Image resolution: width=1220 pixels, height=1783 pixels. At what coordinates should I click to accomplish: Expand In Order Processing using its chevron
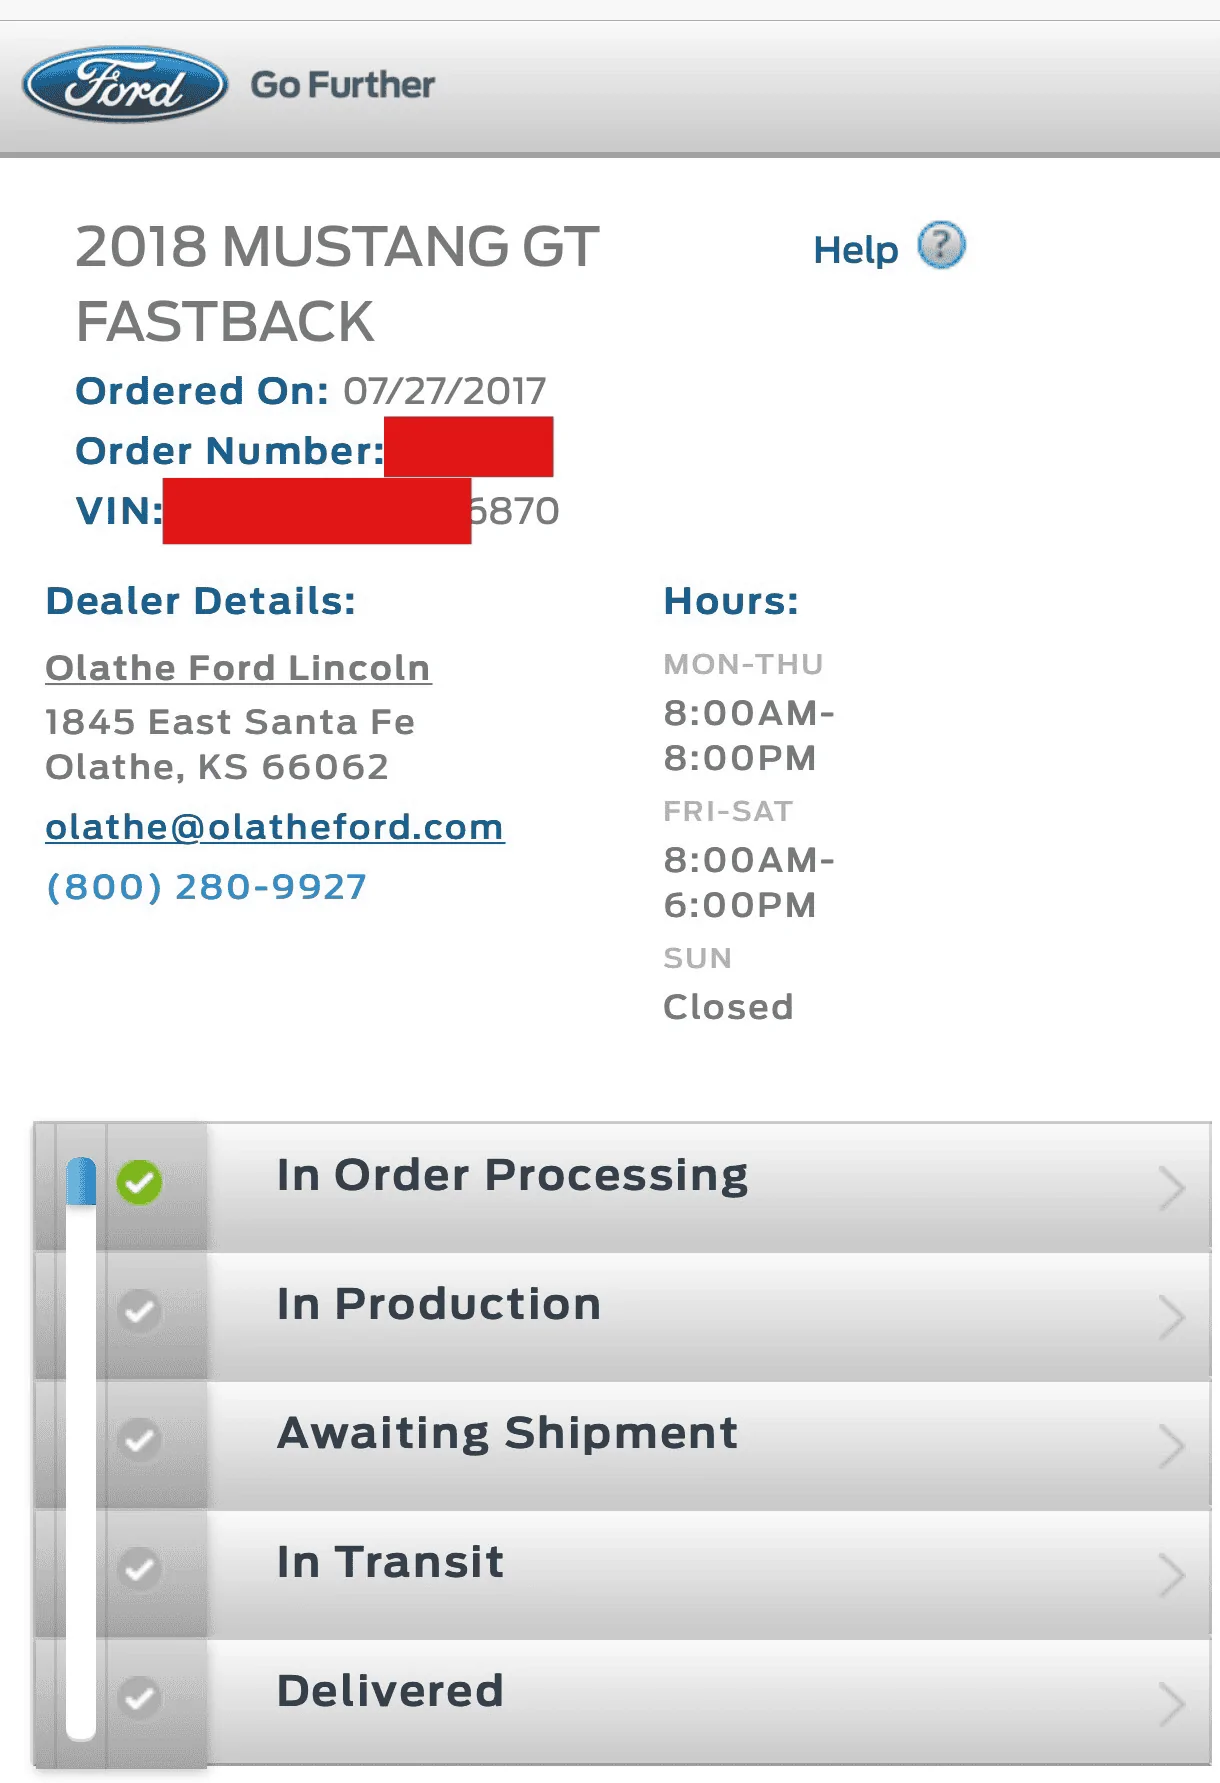pos(1171,1188)
